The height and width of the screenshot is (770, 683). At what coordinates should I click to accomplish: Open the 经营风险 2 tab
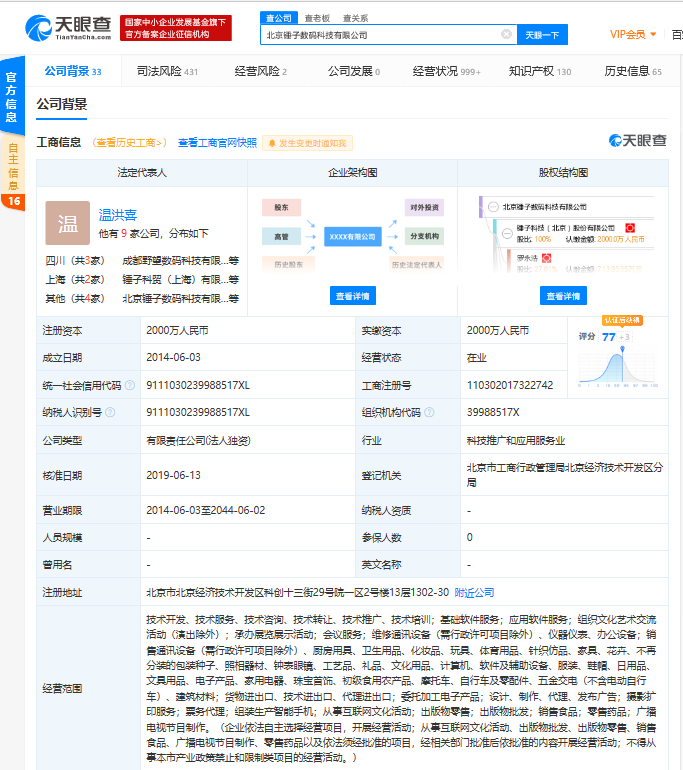(261, 71)
